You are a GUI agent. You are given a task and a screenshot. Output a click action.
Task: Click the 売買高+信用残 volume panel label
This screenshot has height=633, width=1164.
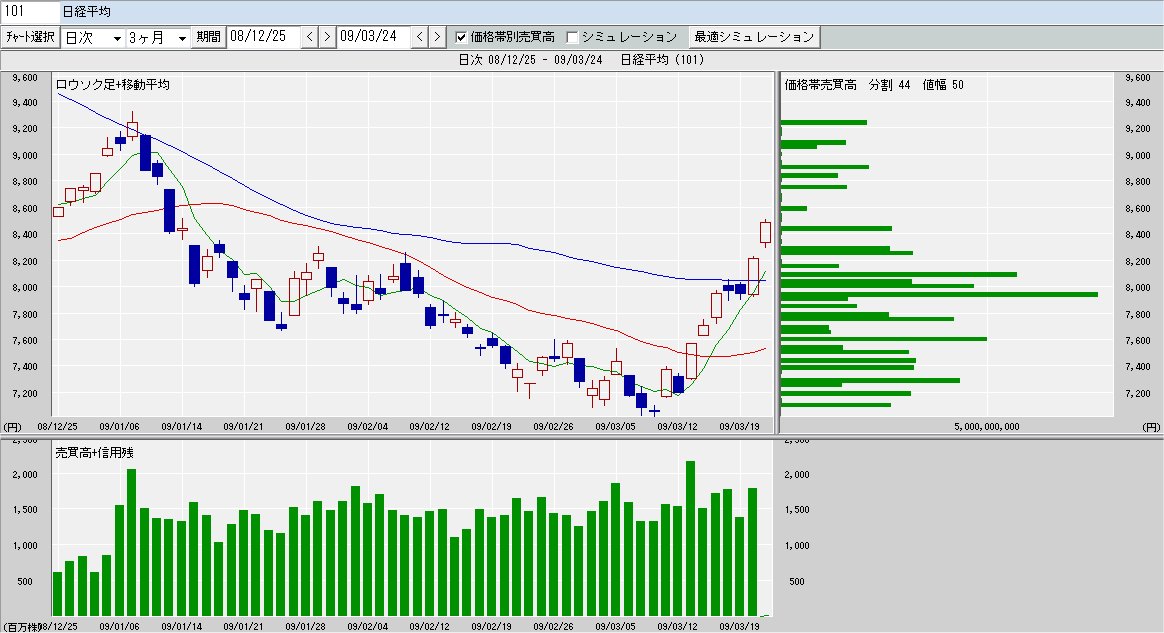[x=94, y=452]
